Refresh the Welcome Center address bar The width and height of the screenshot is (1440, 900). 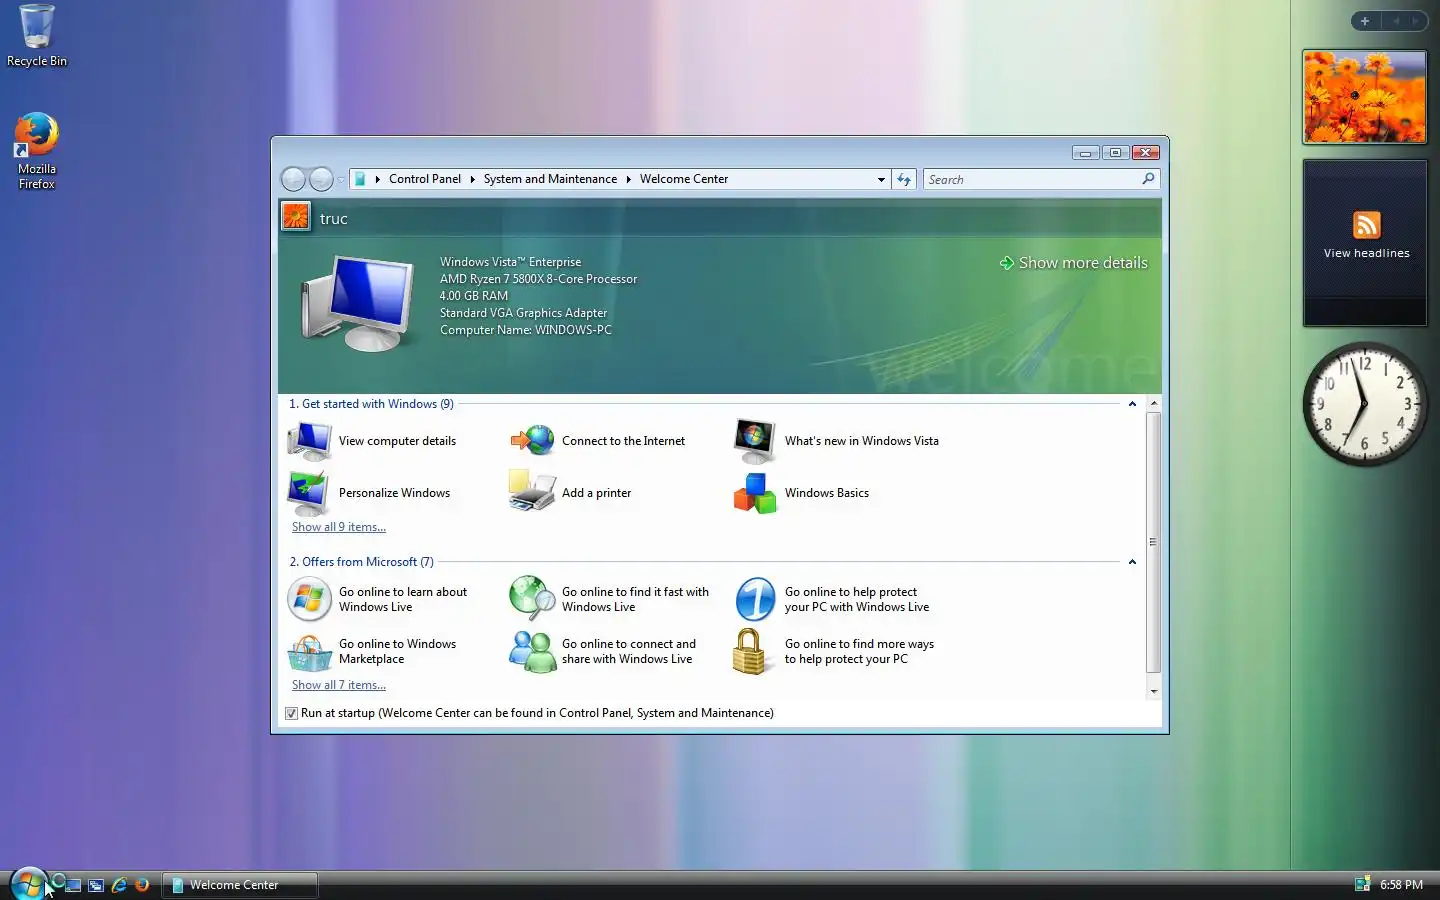pos(904,179)
